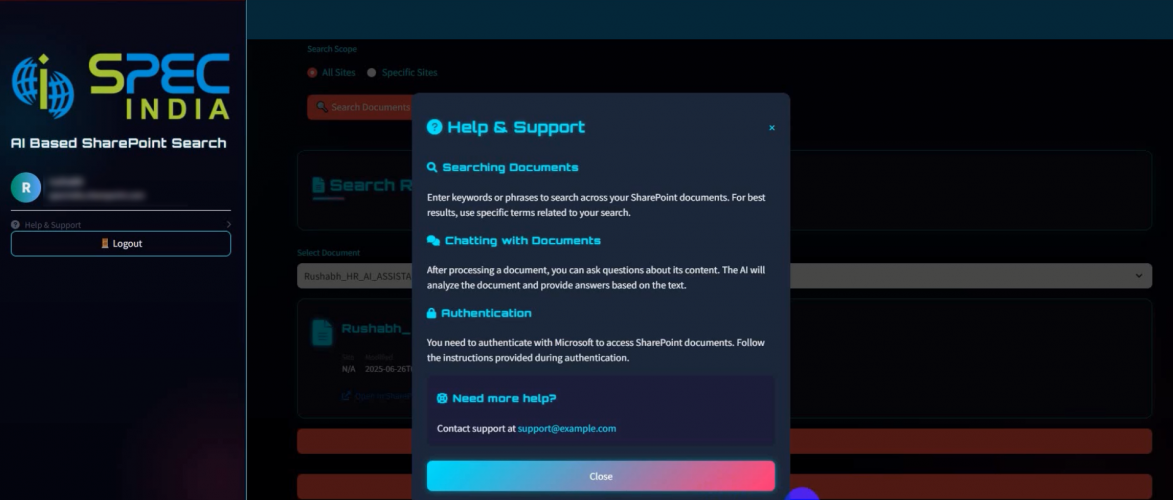Click the Logout button
Image resolution: width=1173 pixels, height=500 pixels.
coord(120,243)
